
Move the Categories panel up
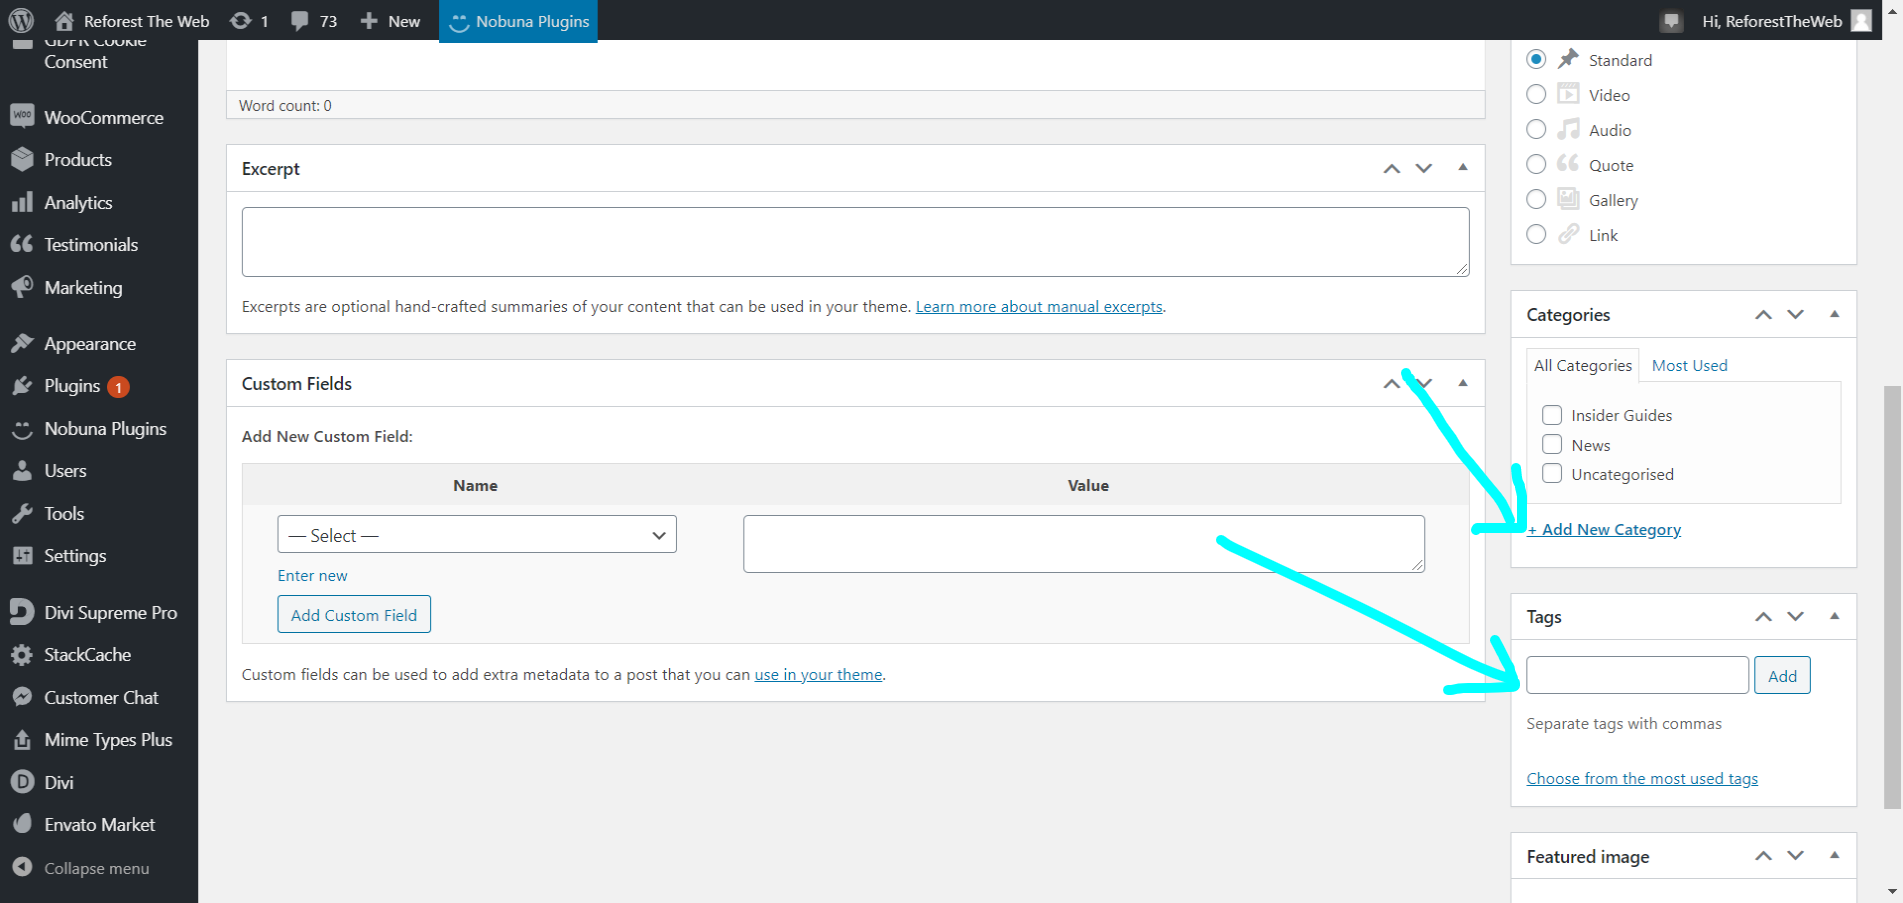pos(1763,314)
